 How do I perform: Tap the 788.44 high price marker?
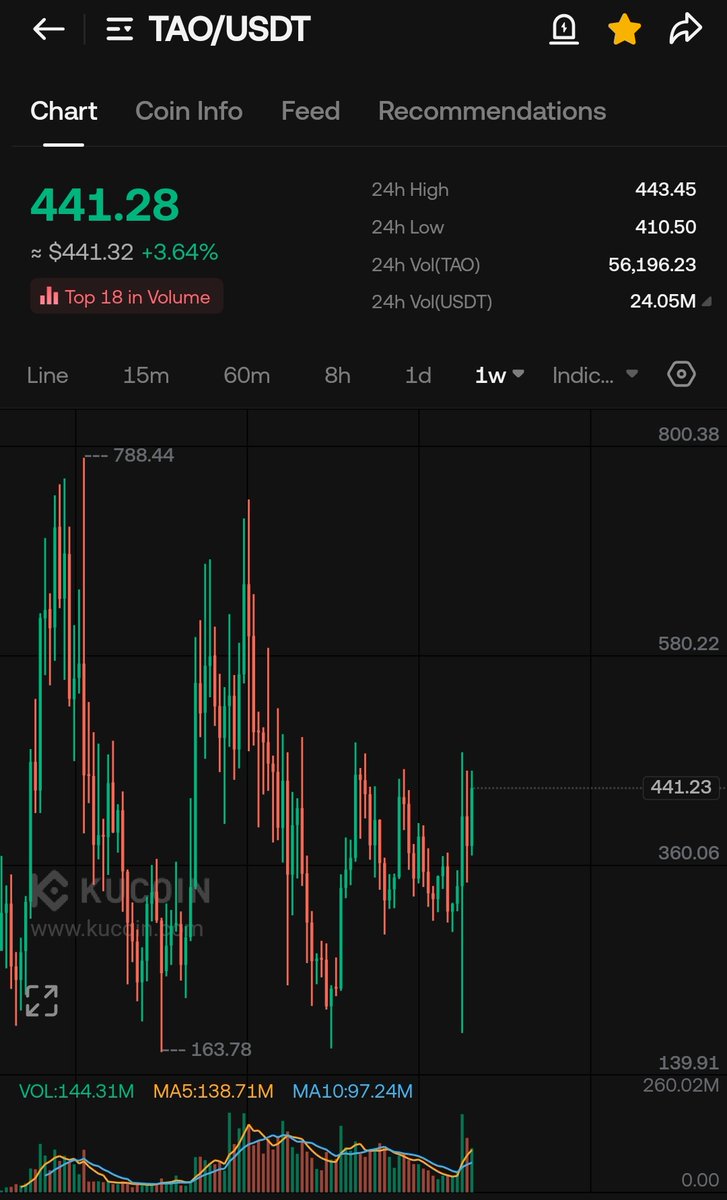point(143,455)
